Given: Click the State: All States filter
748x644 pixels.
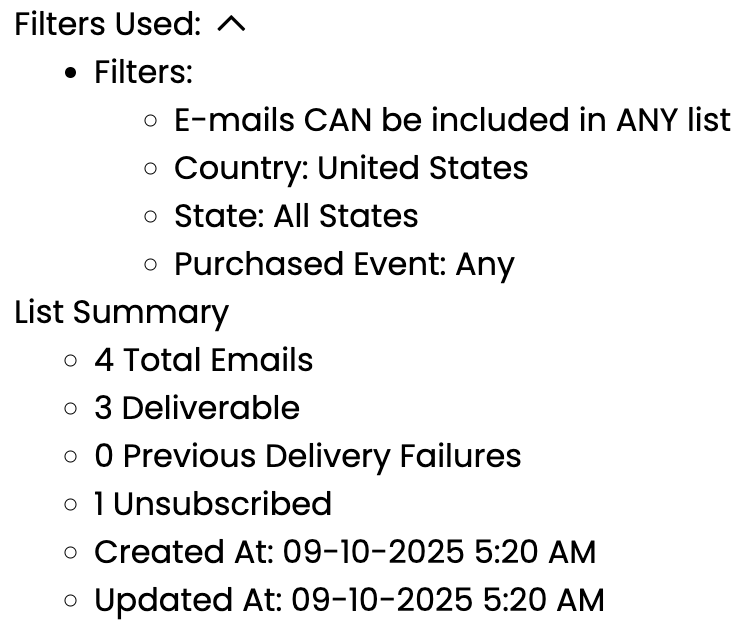Looking at the screenshot, I should click(296, 216).
